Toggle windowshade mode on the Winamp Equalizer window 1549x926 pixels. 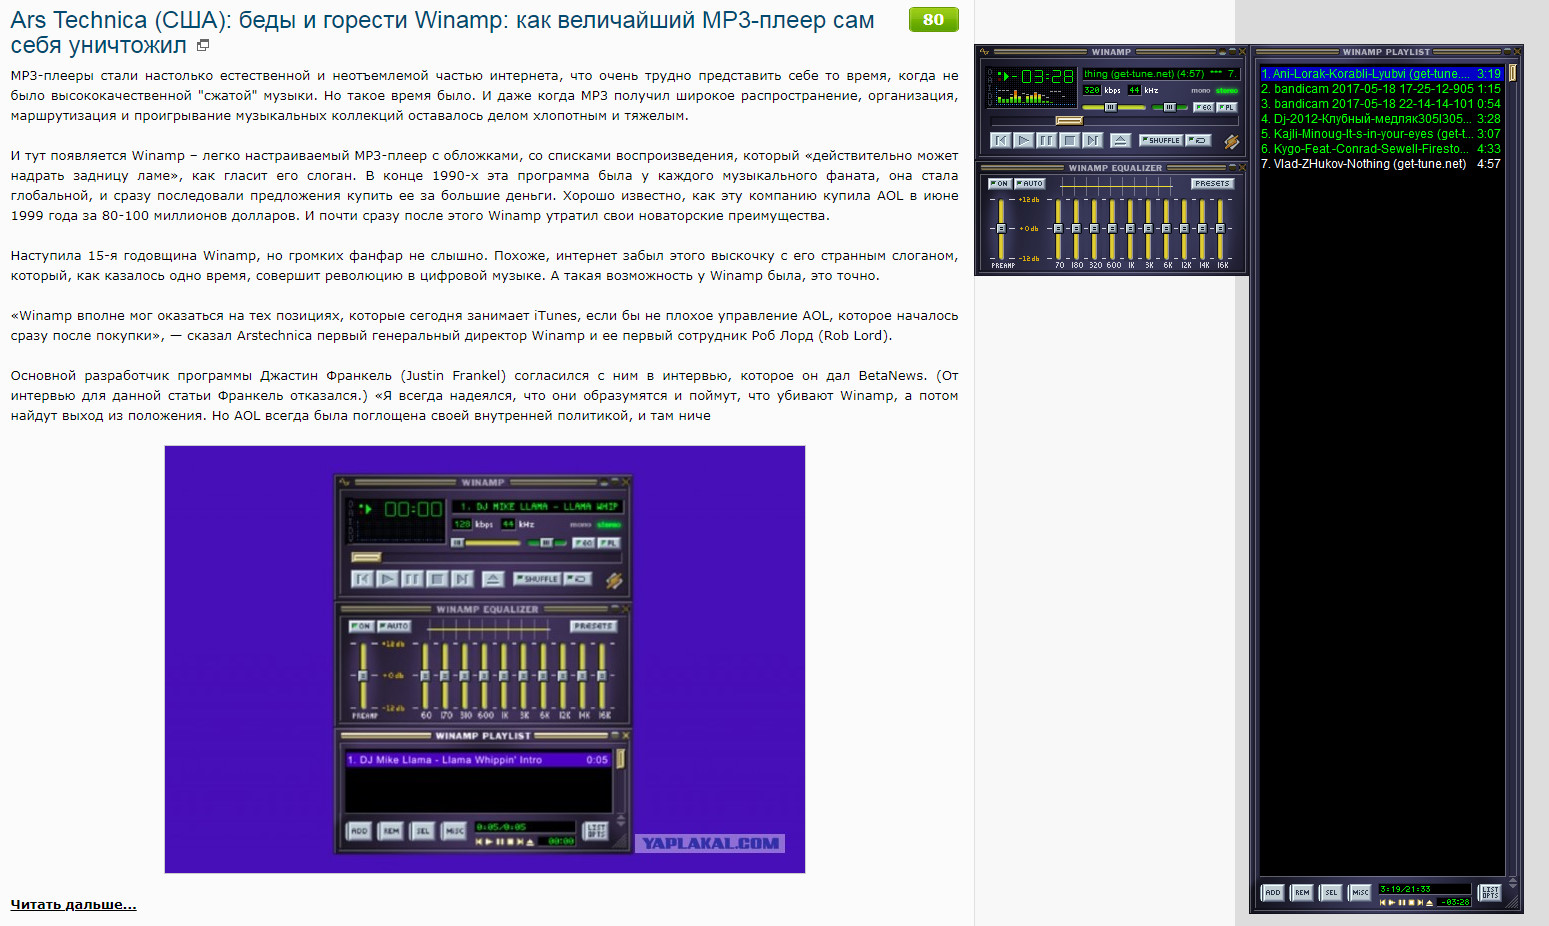pyautogui.click(x=1231, y=168)
